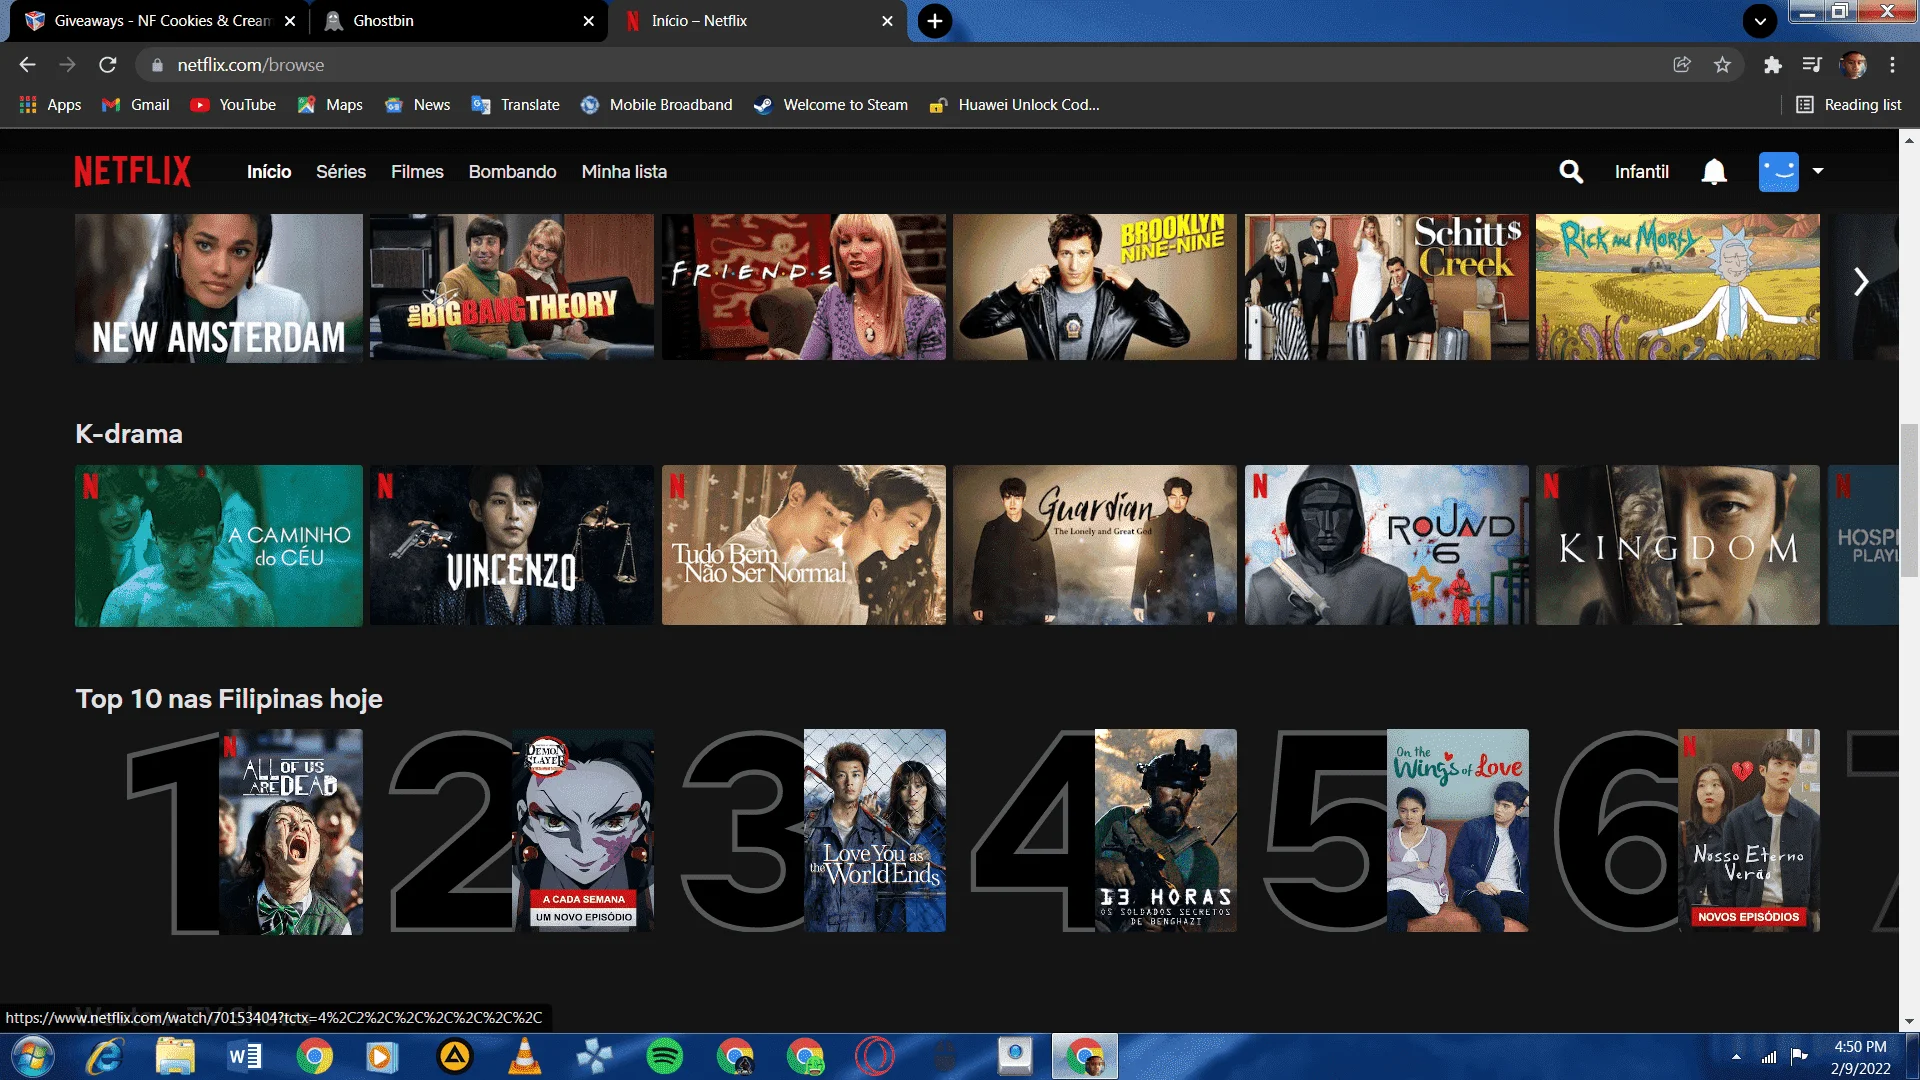Open the Vincenzo thumbnail

click(512, 546)
